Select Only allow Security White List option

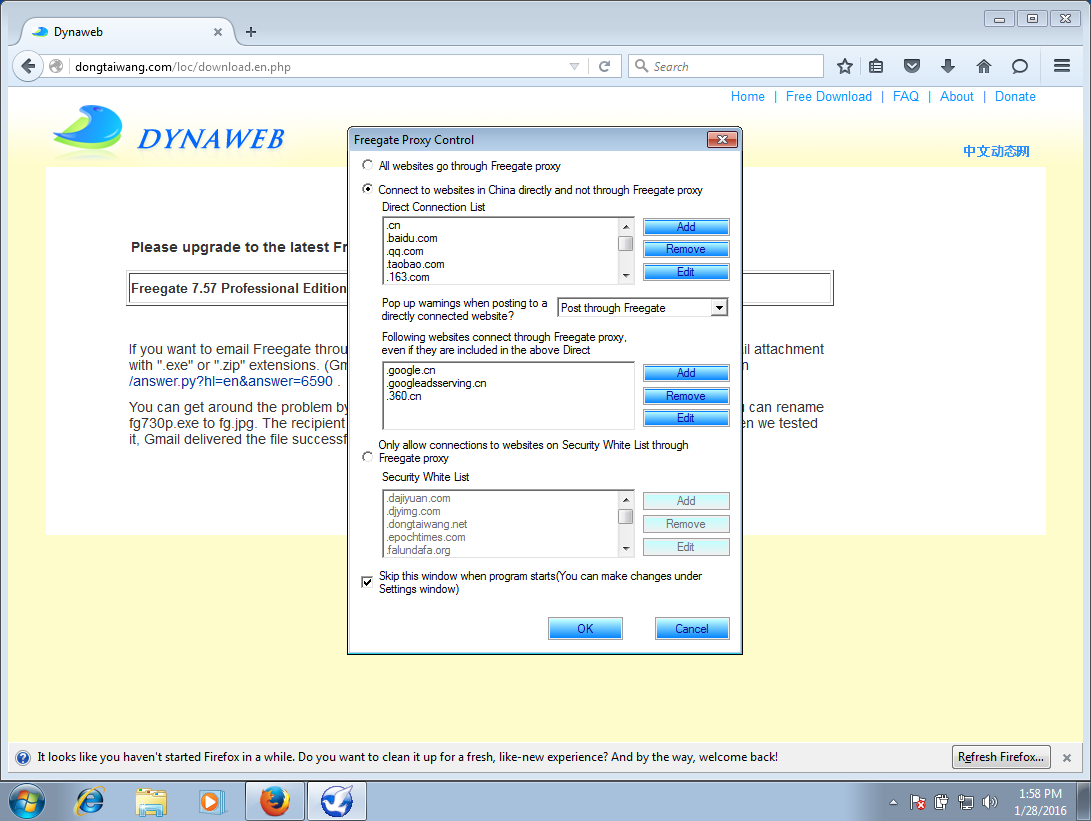click(x=367, y=457)
